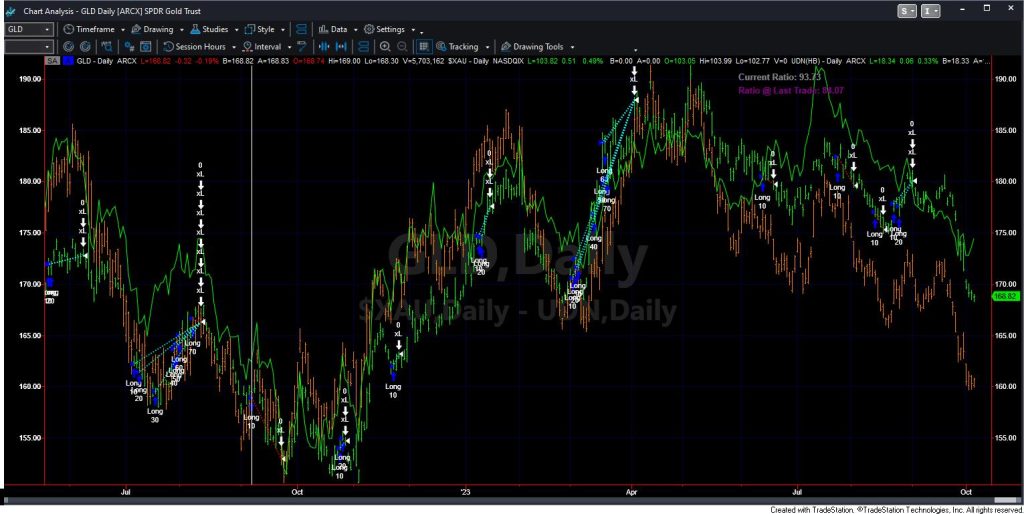This screenshot has width=1024, height=514.
Task: Open the Settings menu label
Action: pyautogui.click(x=391, y=29)
